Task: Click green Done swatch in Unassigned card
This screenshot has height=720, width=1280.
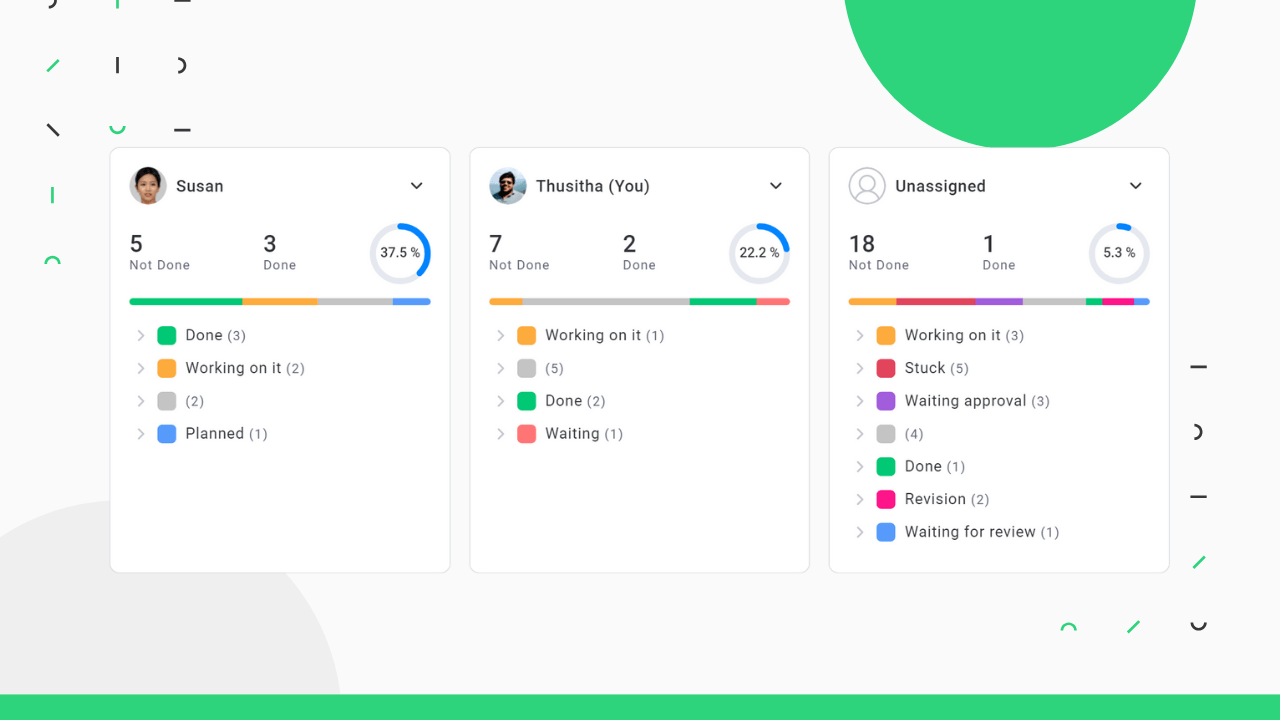Action: pyautogui.click(x=886, y=467)
